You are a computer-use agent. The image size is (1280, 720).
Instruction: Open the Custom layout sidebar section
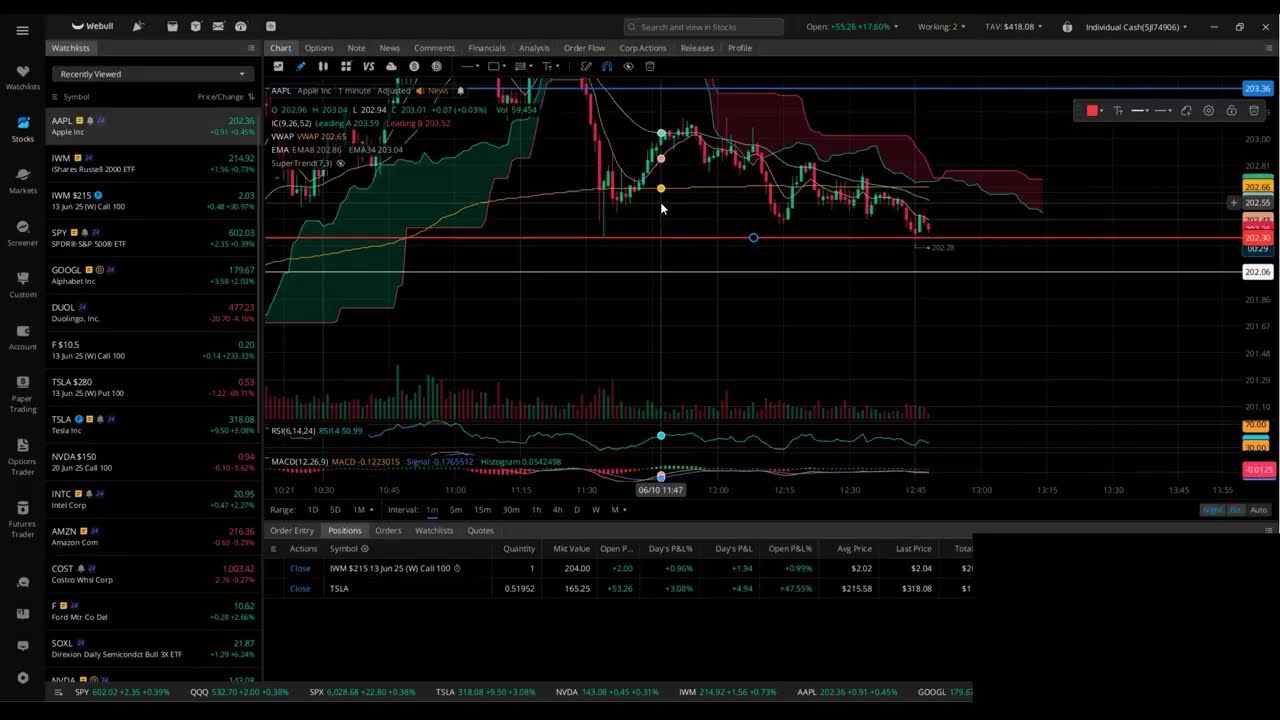(x=23, y=284)
